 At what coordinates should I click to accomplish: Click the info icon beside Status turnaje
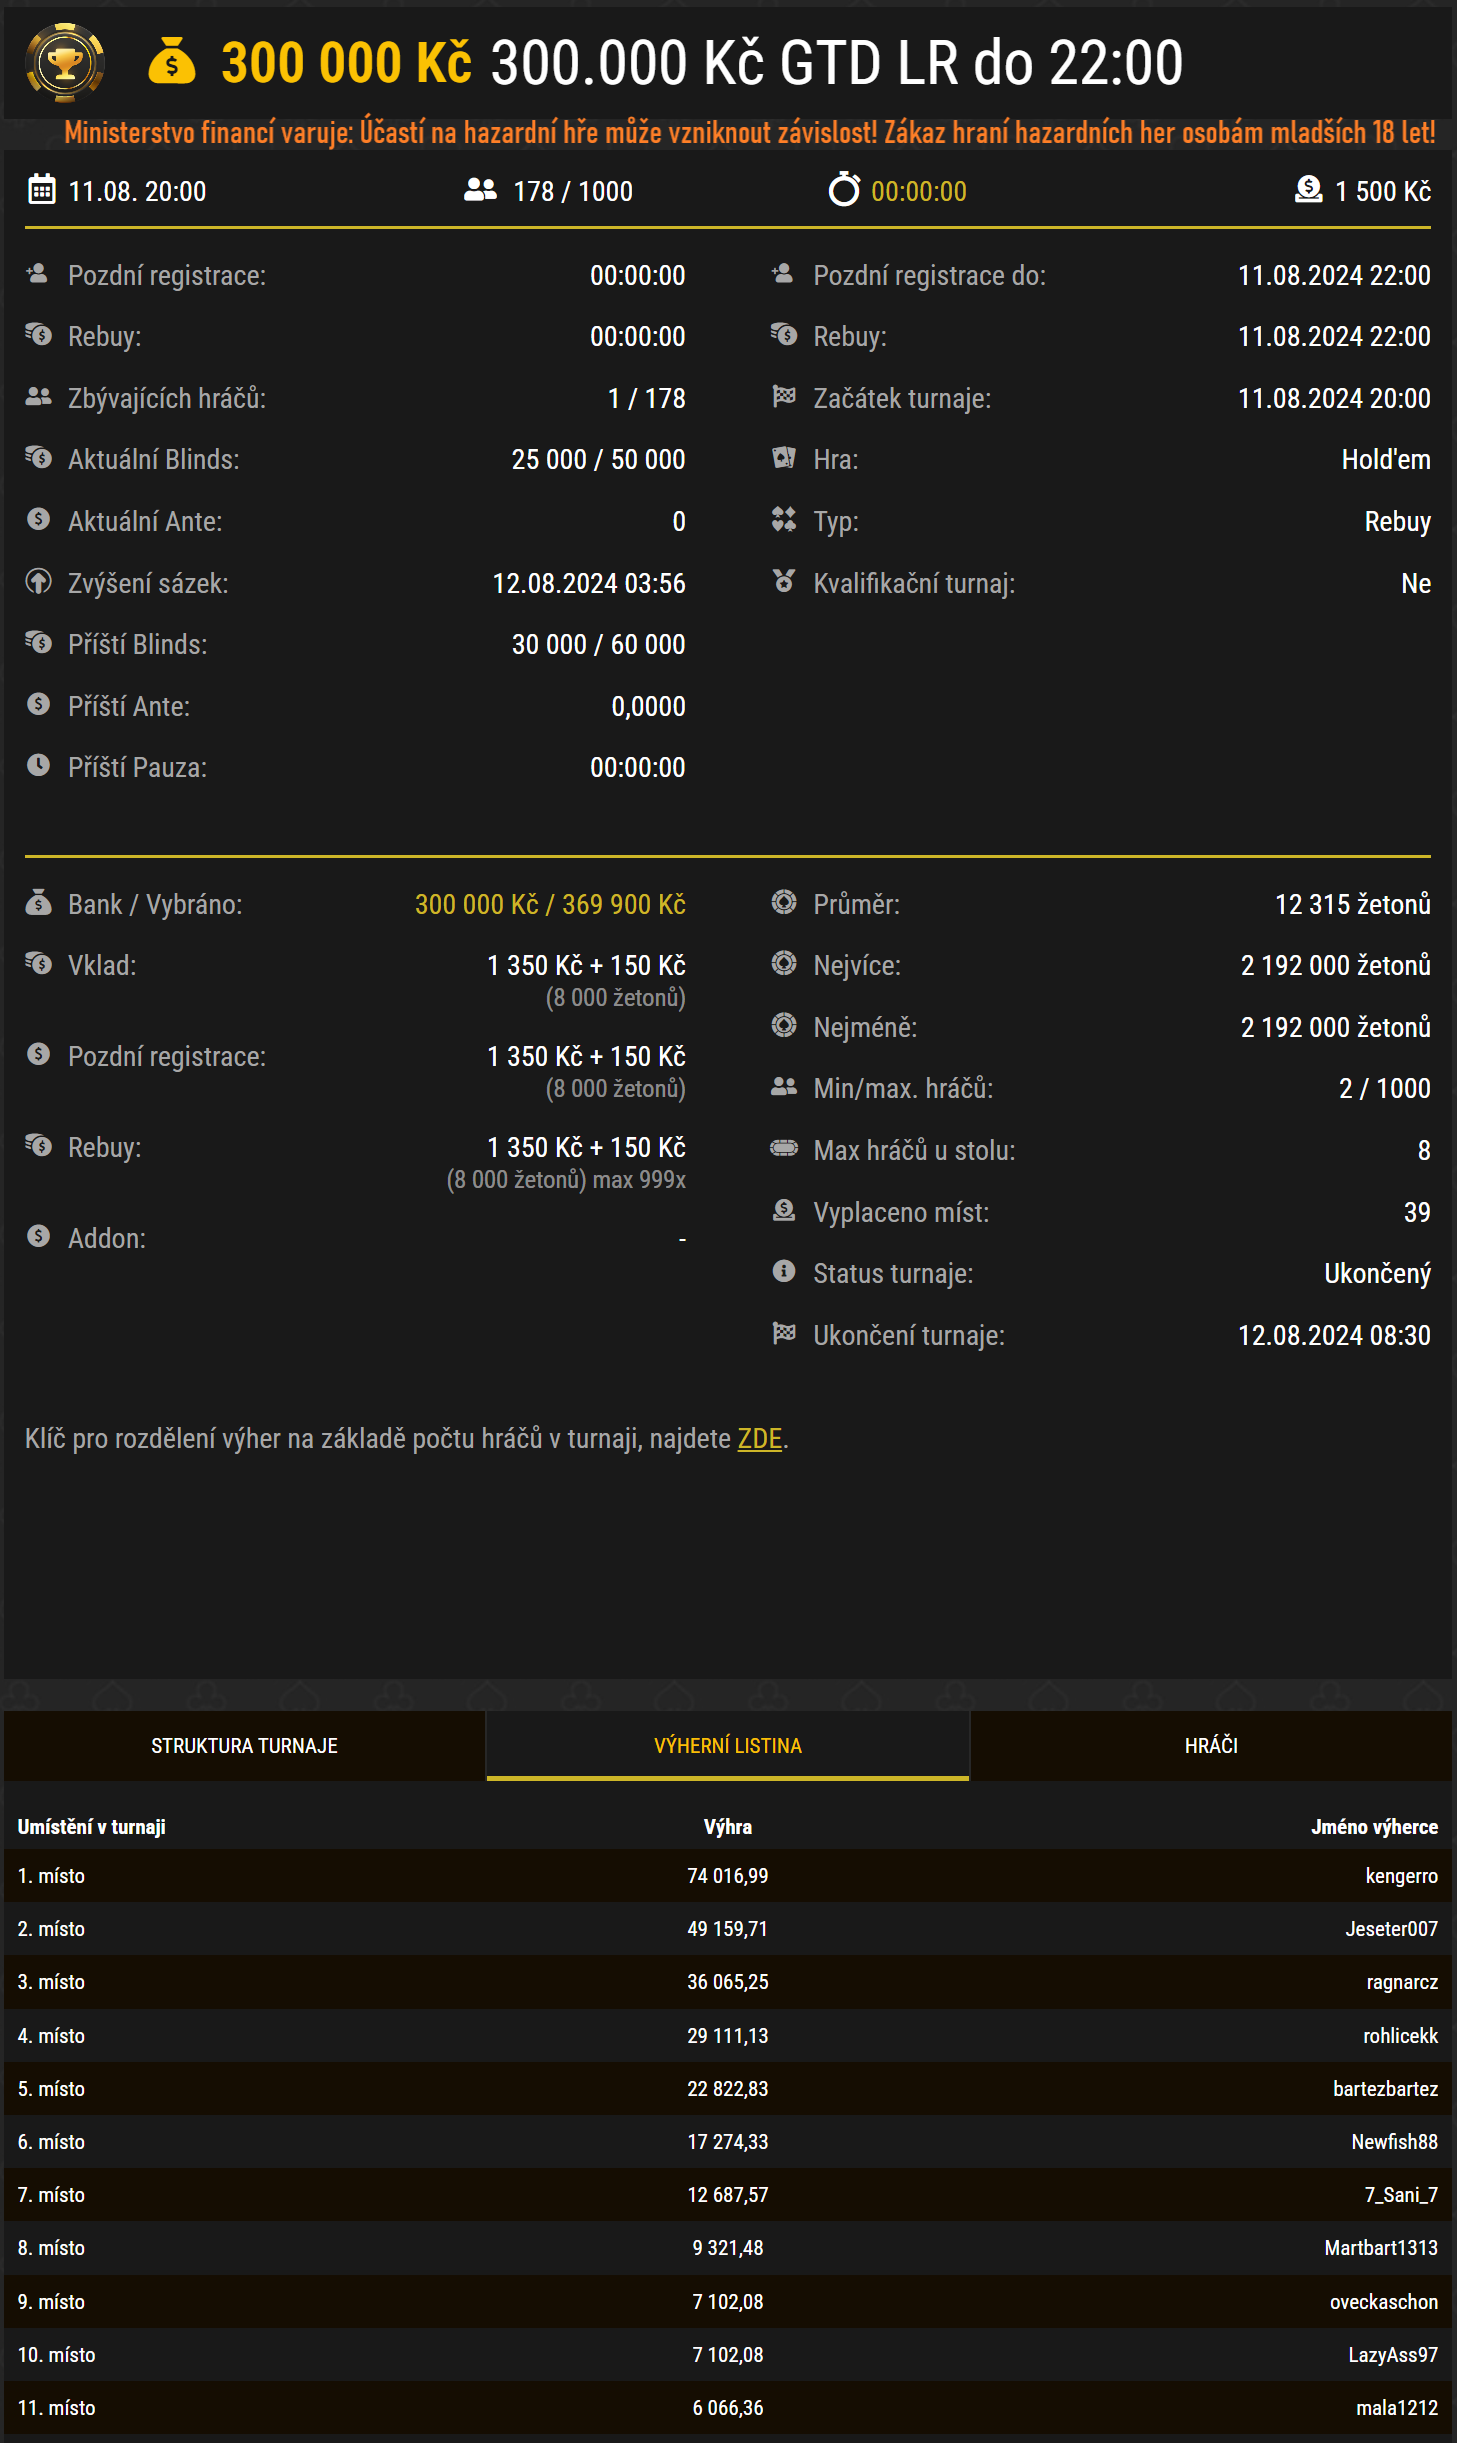coord(784,1272)
